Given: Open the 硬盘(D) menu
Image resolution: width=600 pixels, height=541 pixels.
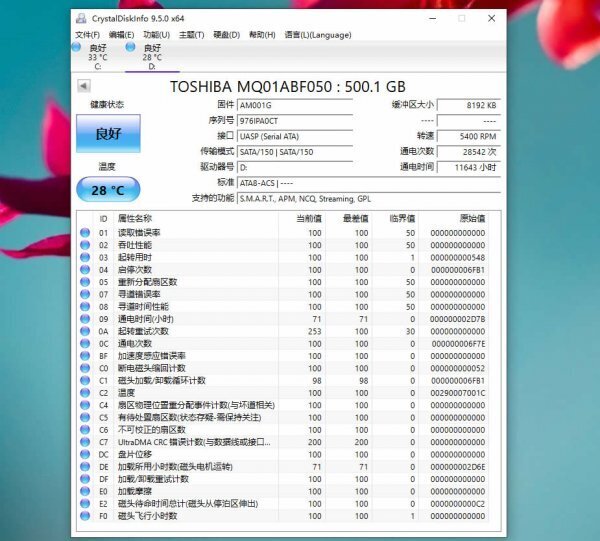Looking at the screenshot, I should tap(227, 35).
